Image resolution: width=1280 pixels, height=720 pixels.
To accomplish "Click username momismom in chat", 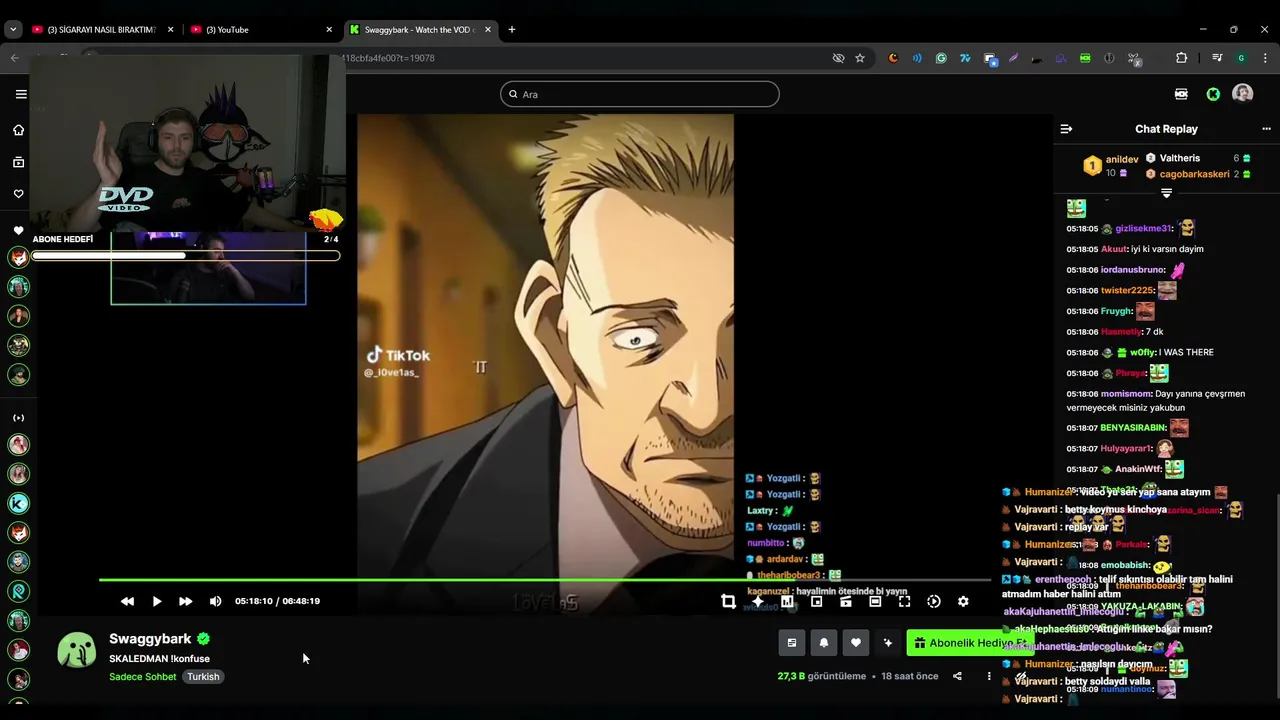I will [x=1125, y=394].
